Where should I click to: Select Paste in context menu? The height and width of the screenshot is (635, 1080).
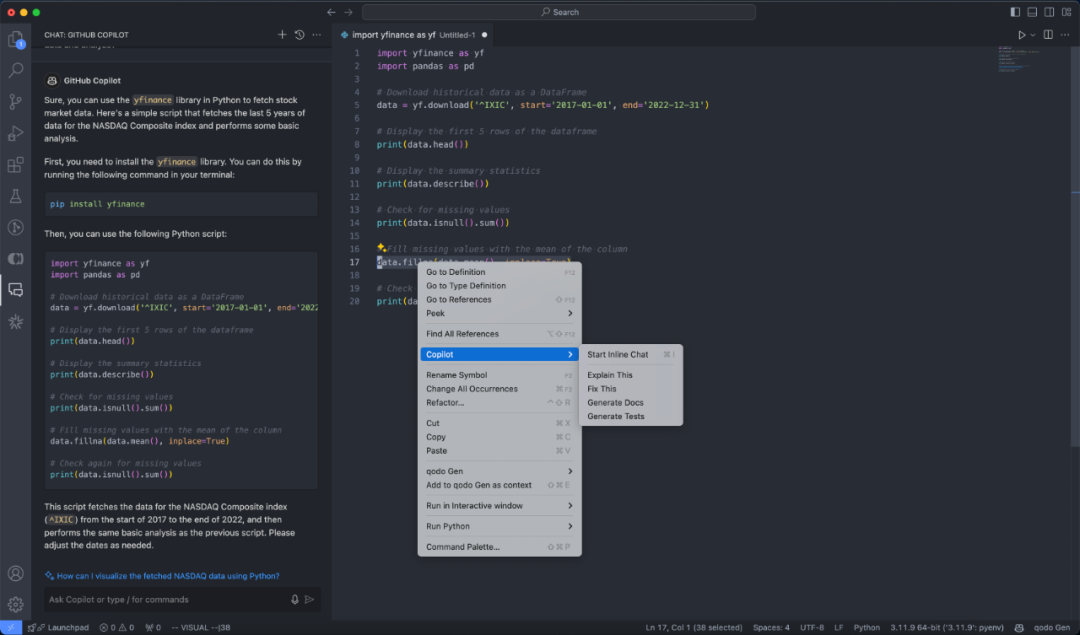coord(499,451)
